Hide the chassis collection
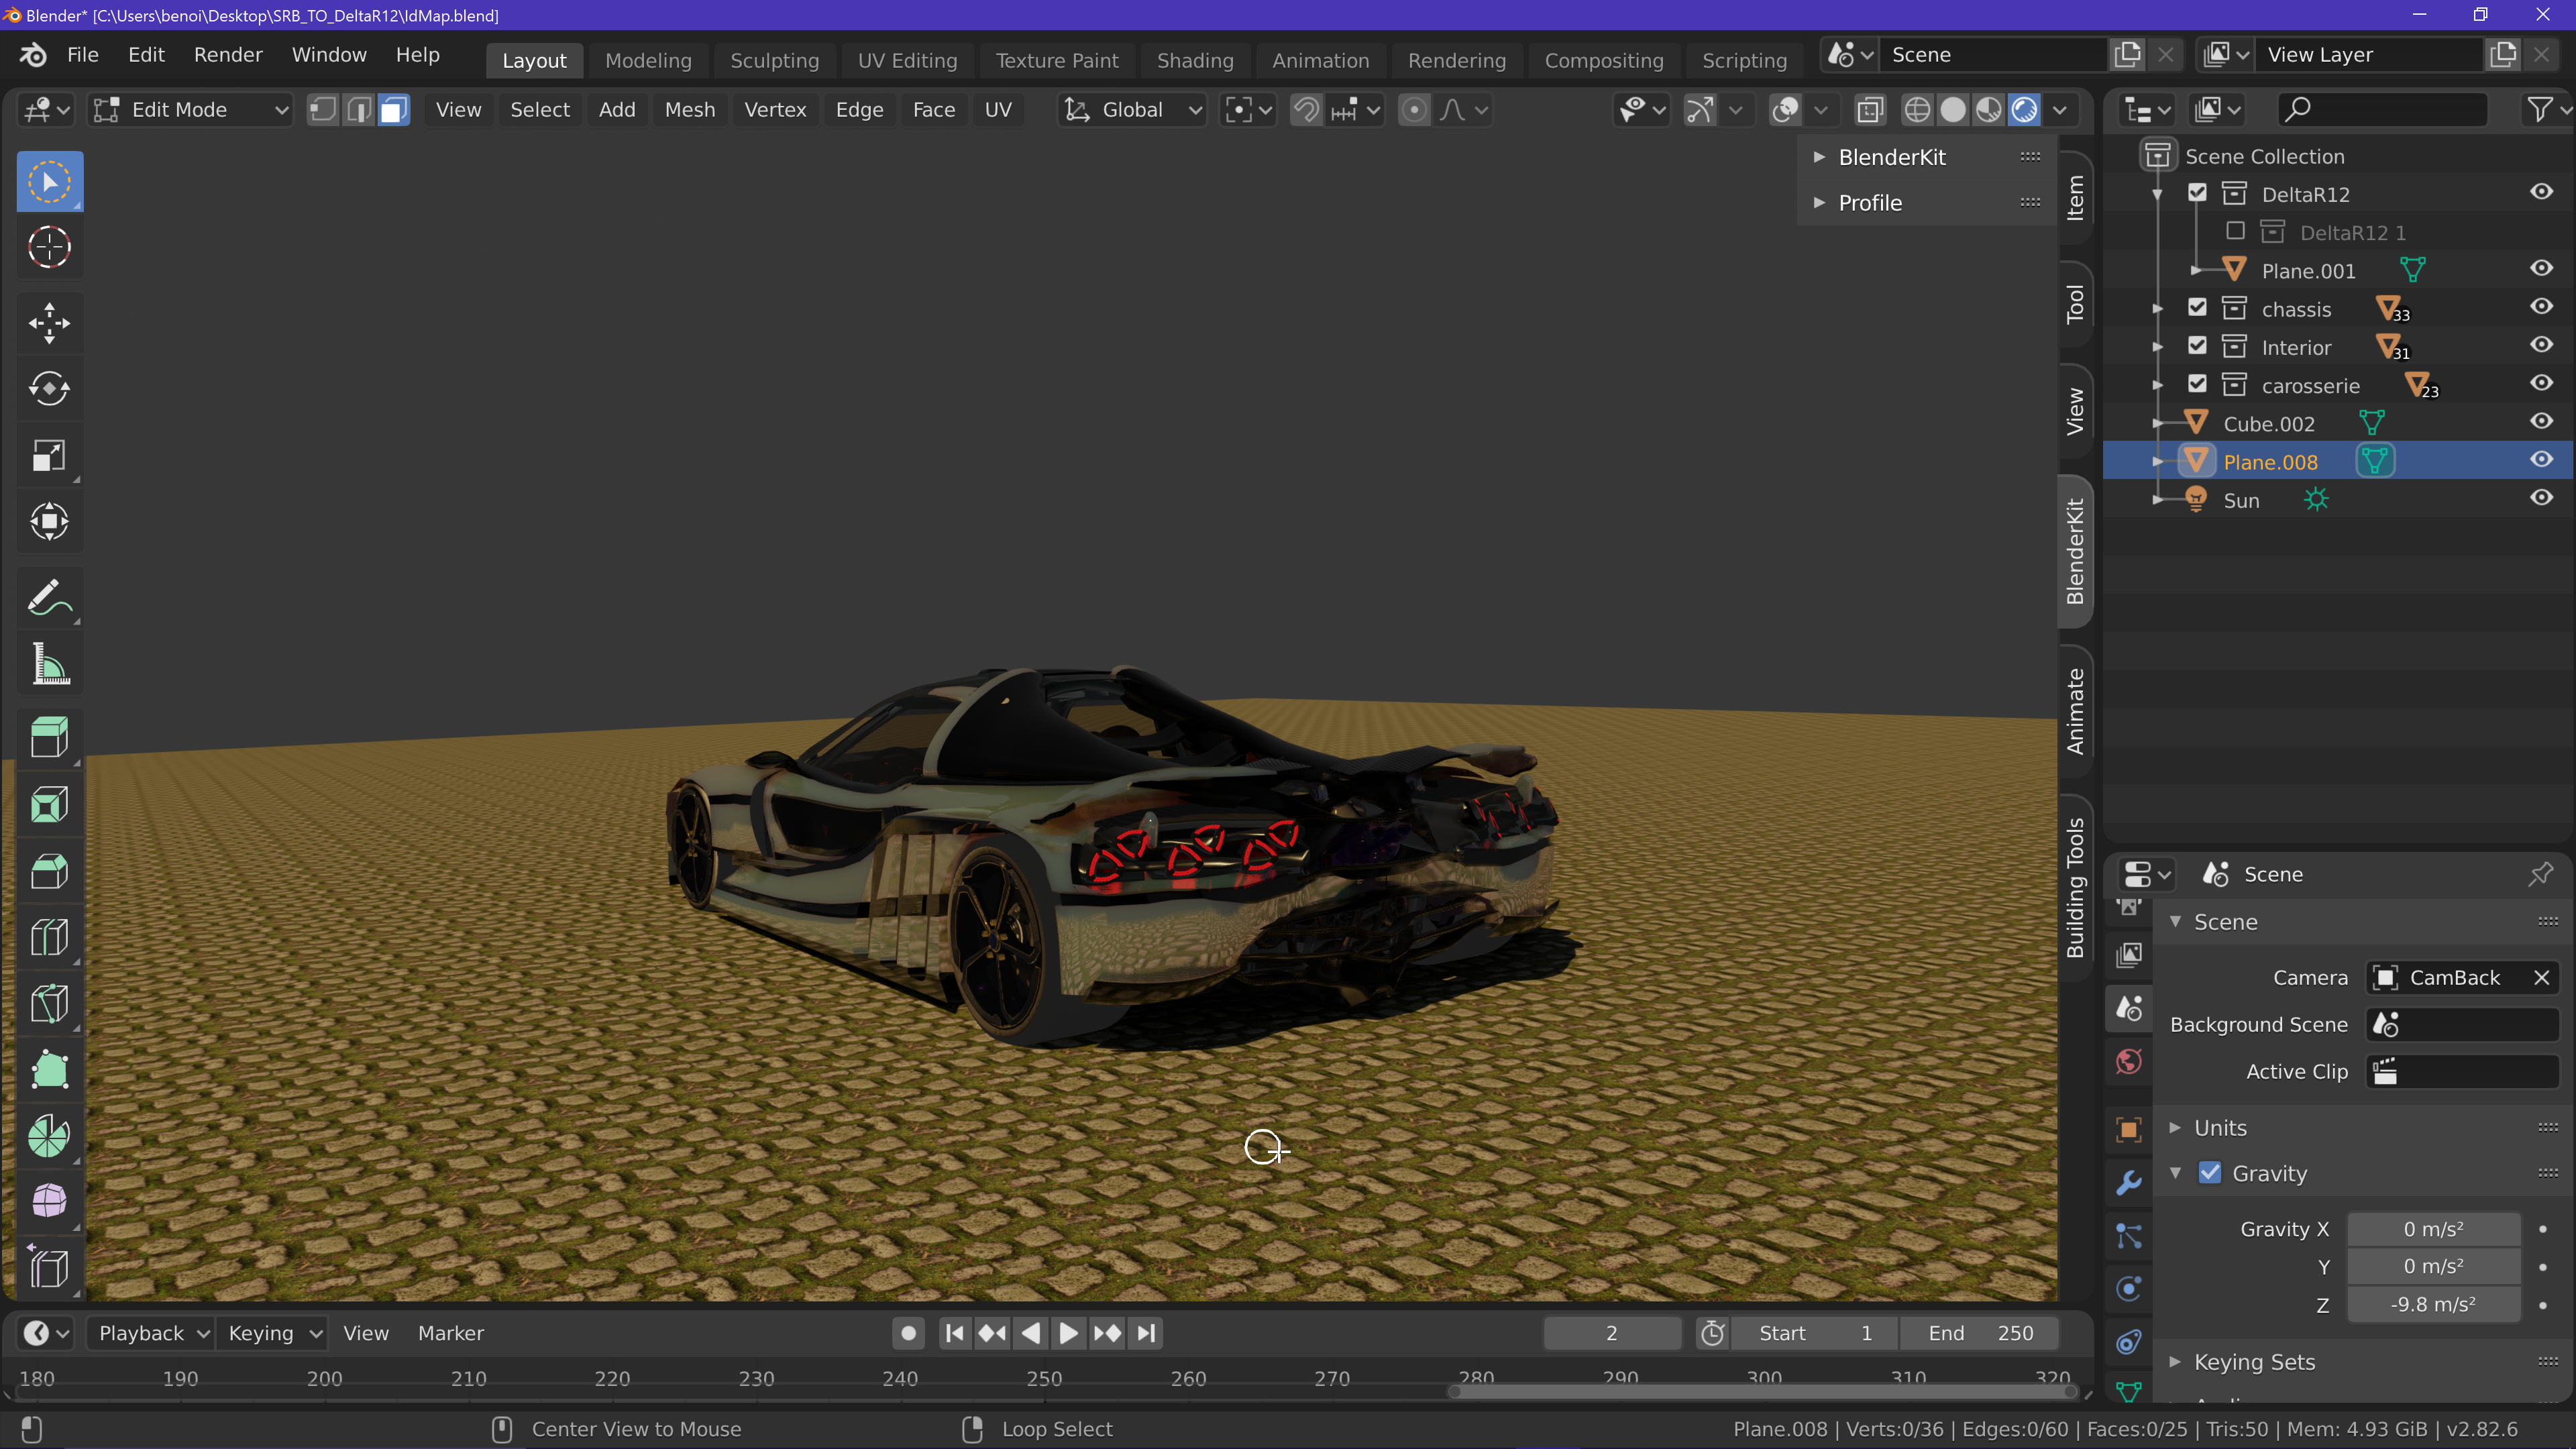Viewport: 2576px width, 1449px height. (2540, 308)
